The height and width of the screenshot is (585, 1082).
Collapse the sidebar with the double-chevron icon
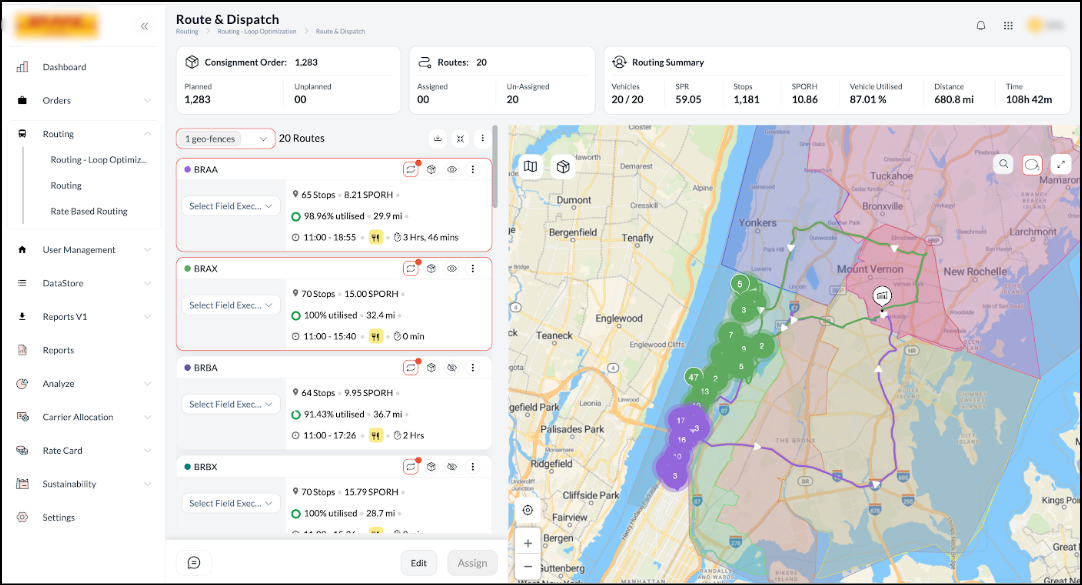coord(144,26)
